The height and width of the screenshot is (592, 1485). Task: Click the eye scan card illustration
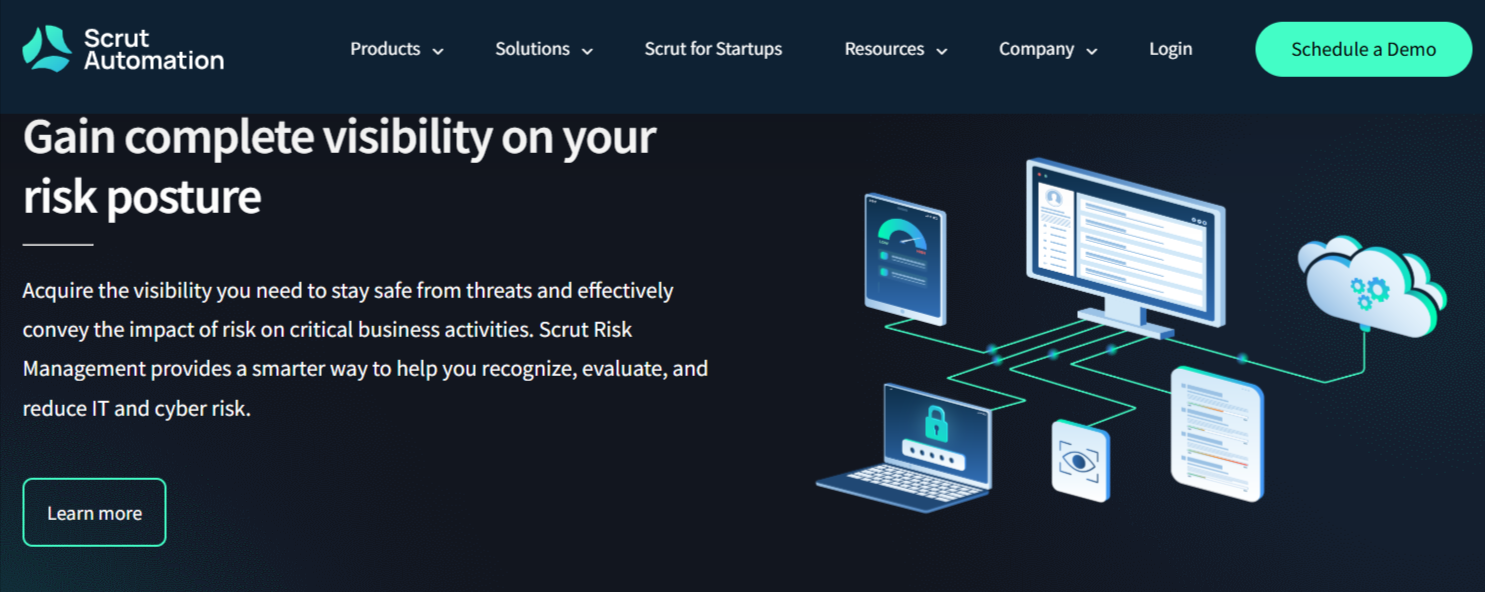[1080, 460]
